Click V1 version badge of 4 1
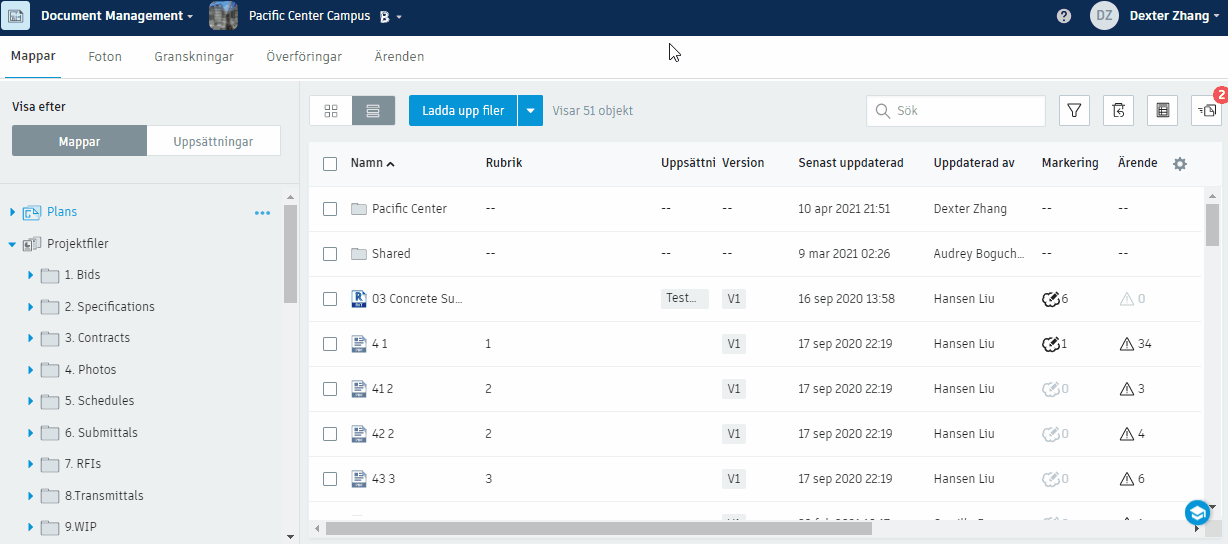This screenshot has height=544, width=1228. click(x=734, y=344)
